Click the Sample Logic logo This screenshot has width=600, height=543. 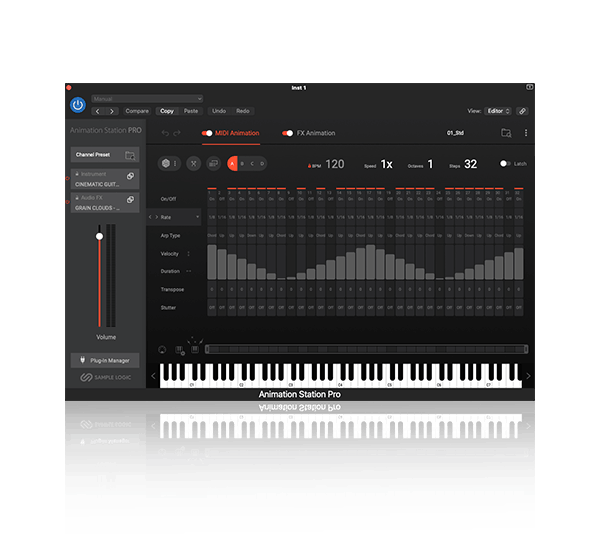pos(106,377)
